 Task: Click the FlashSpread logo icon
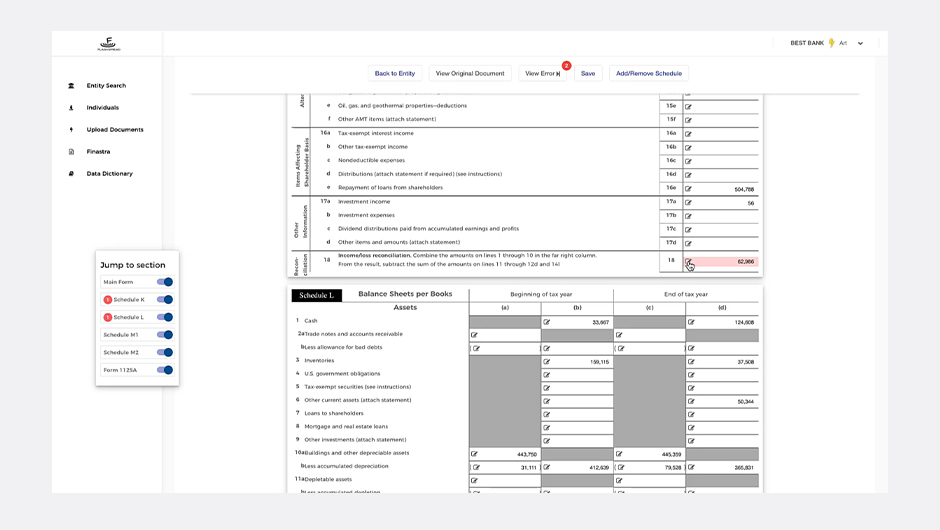coord(109,43)
